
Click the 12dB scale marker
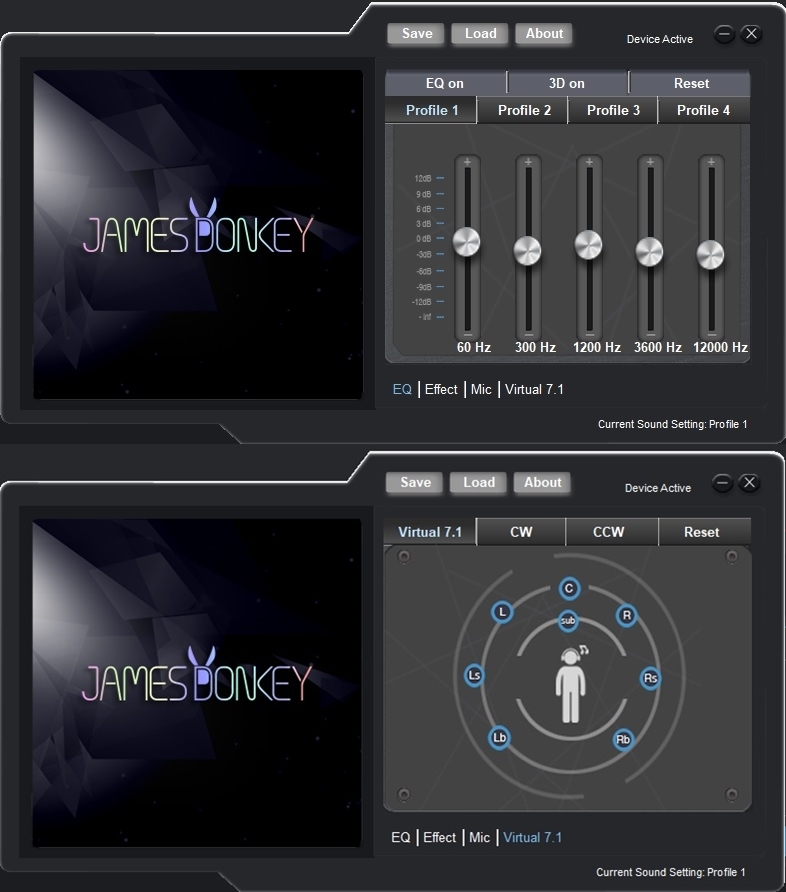point(429,179)
